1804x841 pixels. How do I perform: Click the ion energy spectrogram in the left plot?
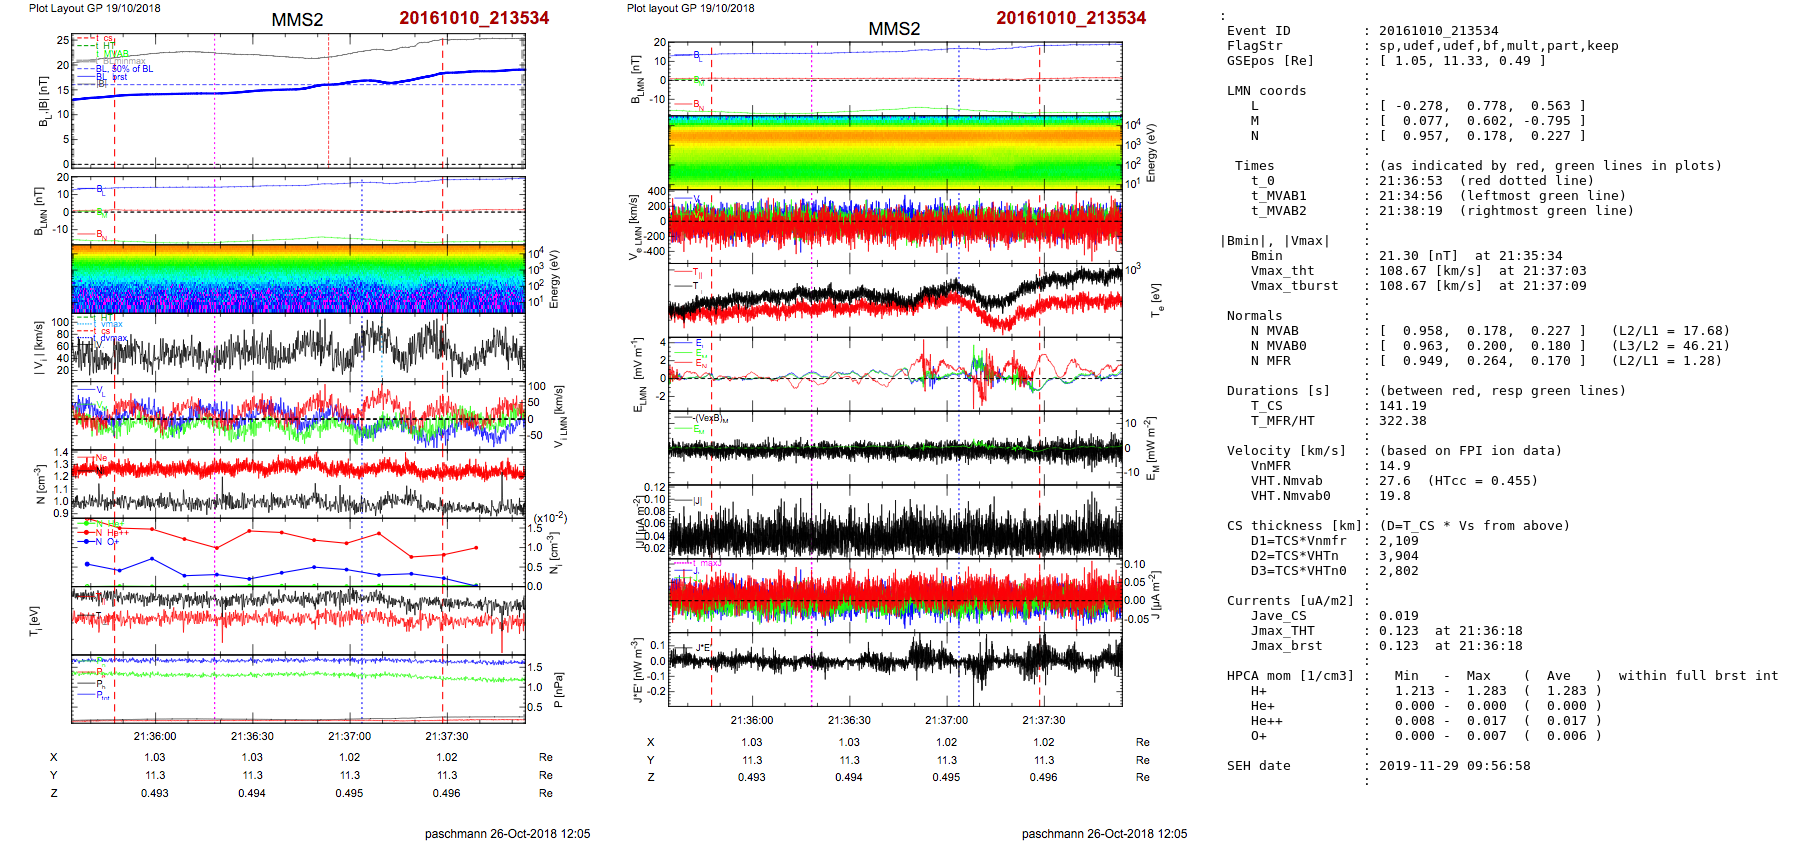(298, 279)
